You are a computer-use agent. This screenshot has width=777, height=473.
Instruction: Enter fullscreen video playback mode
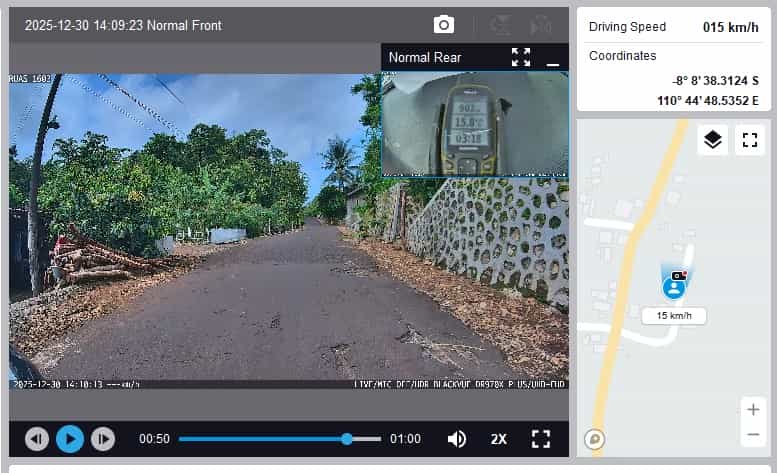(x=541, y=439)
